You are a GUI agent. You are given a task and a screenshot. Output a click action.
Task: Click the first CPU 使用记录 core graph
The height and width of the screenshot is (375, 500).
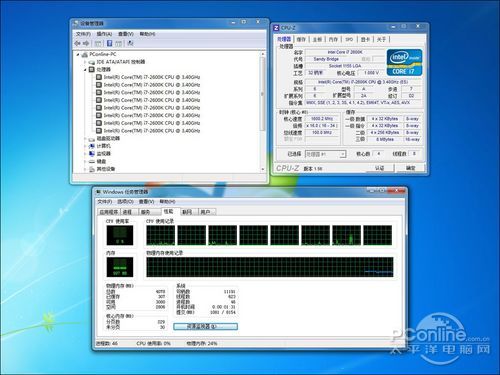coord(160,235)
